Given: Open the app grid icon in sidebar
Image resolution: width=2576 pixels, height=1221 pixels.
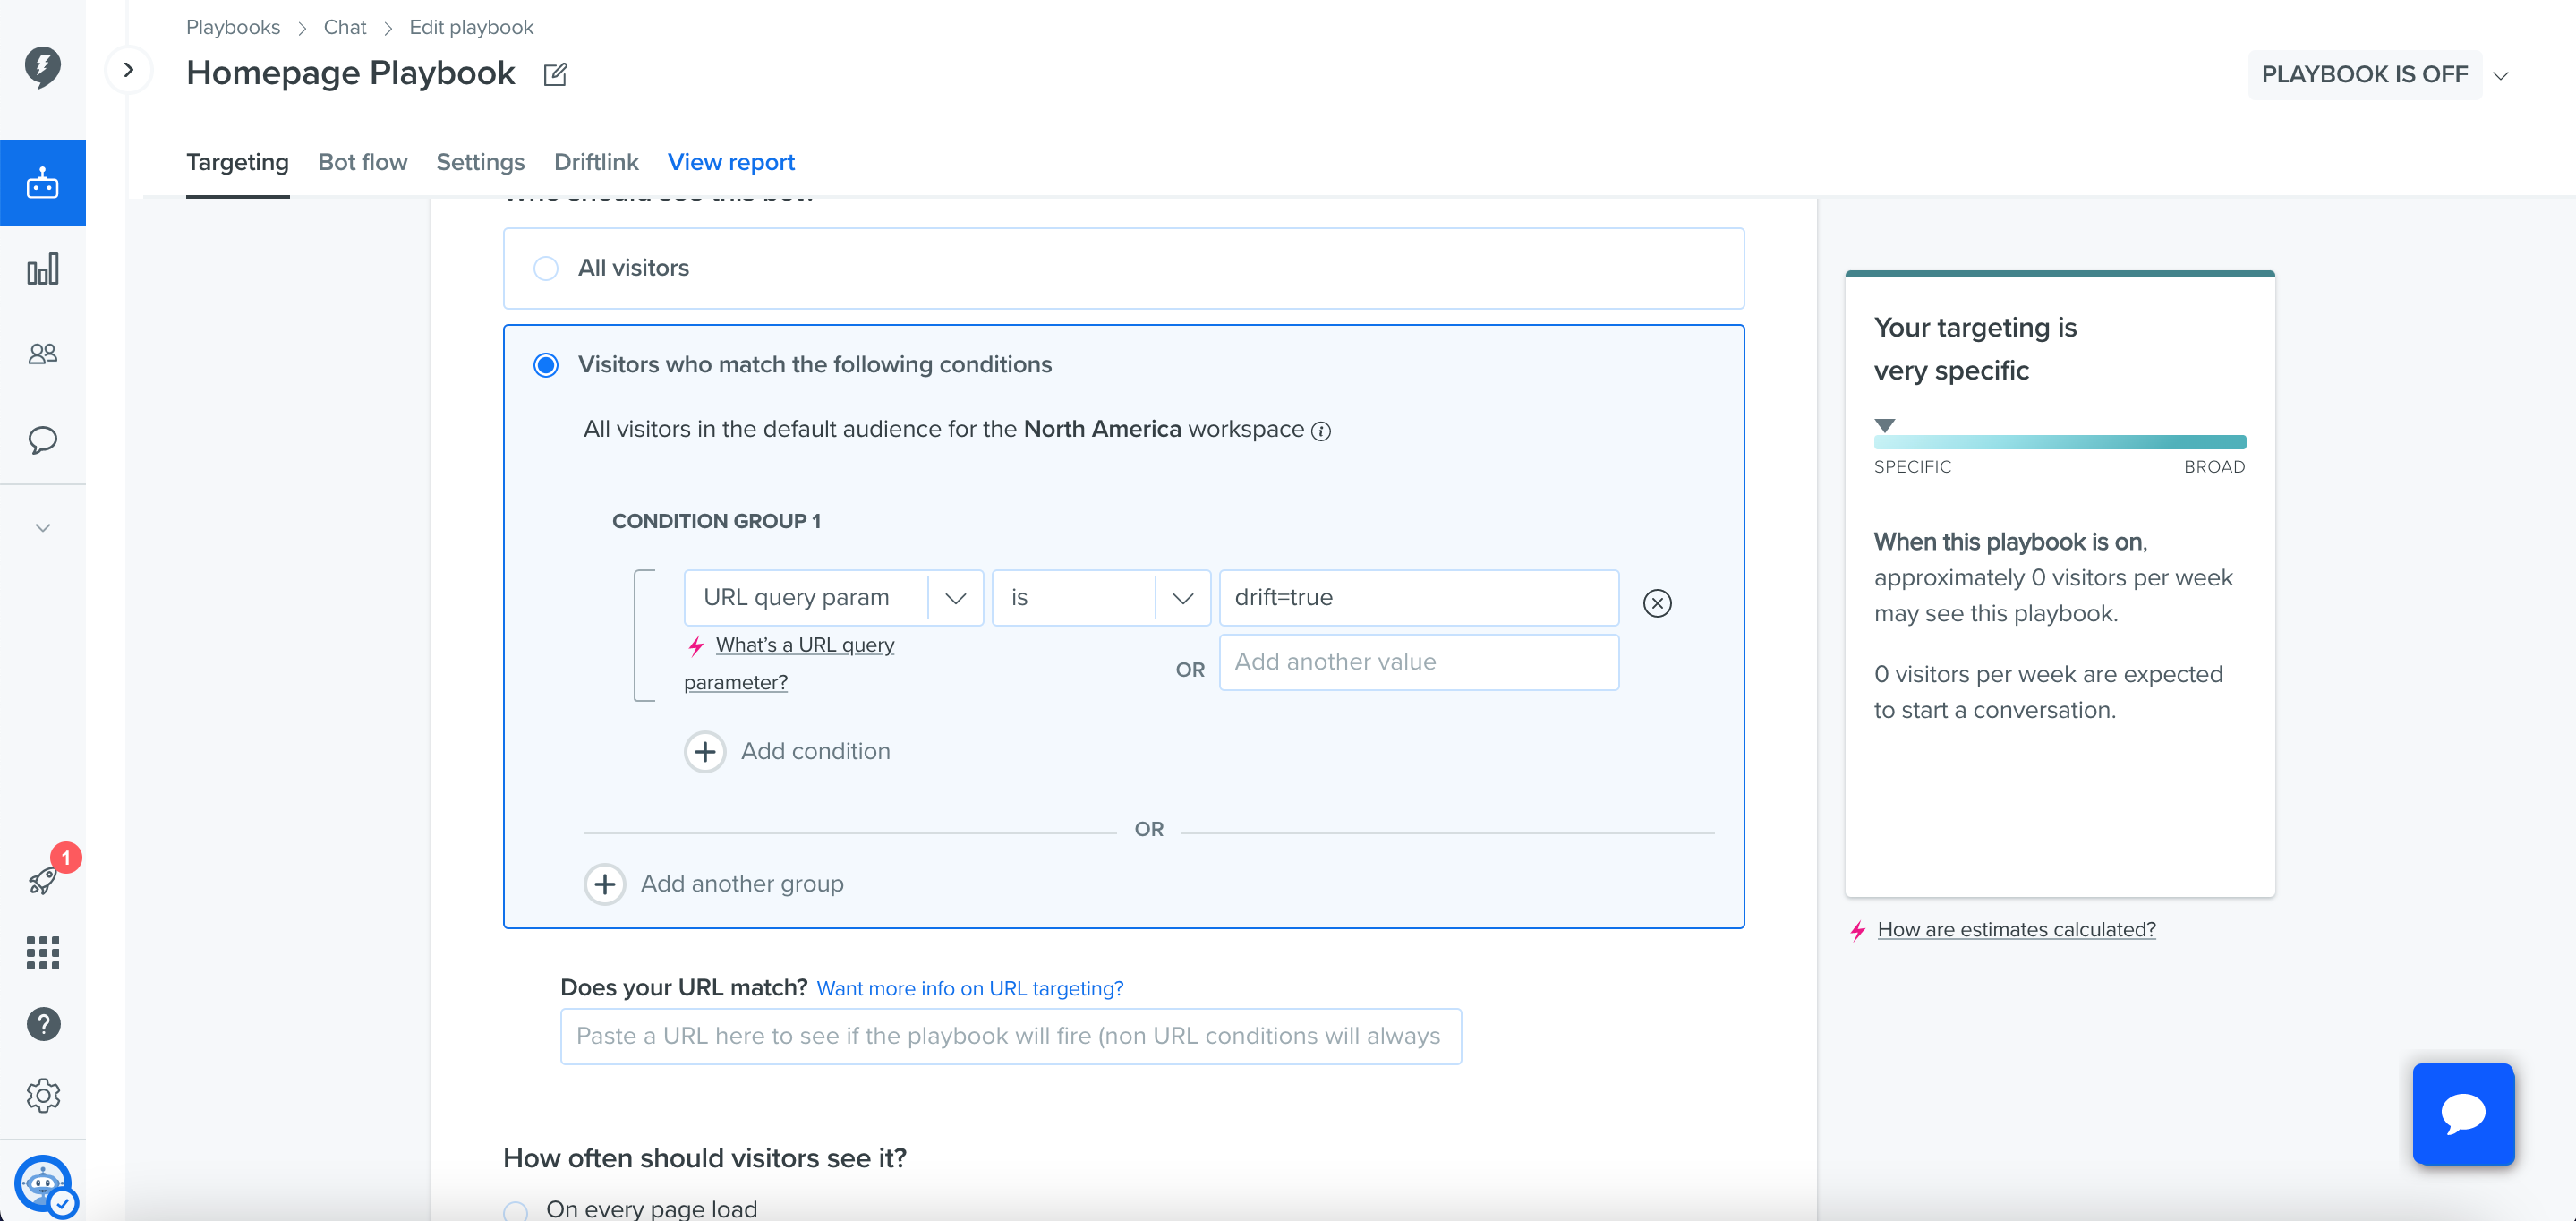Looking at the screenshot, I should [x=42, y=952].
